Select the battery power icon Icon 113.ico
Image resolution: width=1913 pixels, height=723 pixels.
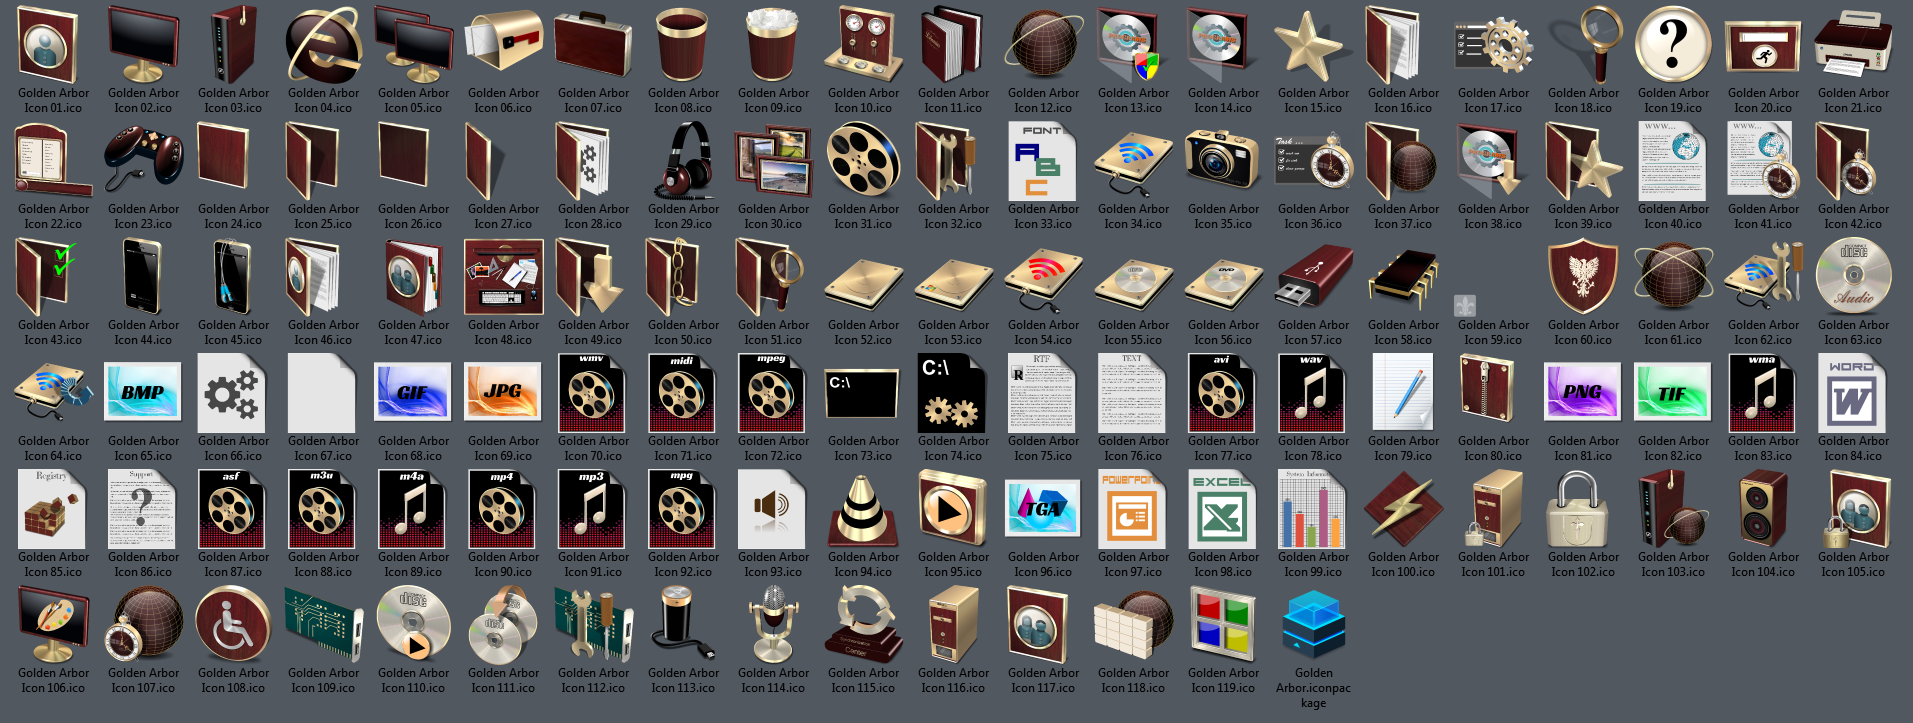(683, 625)
